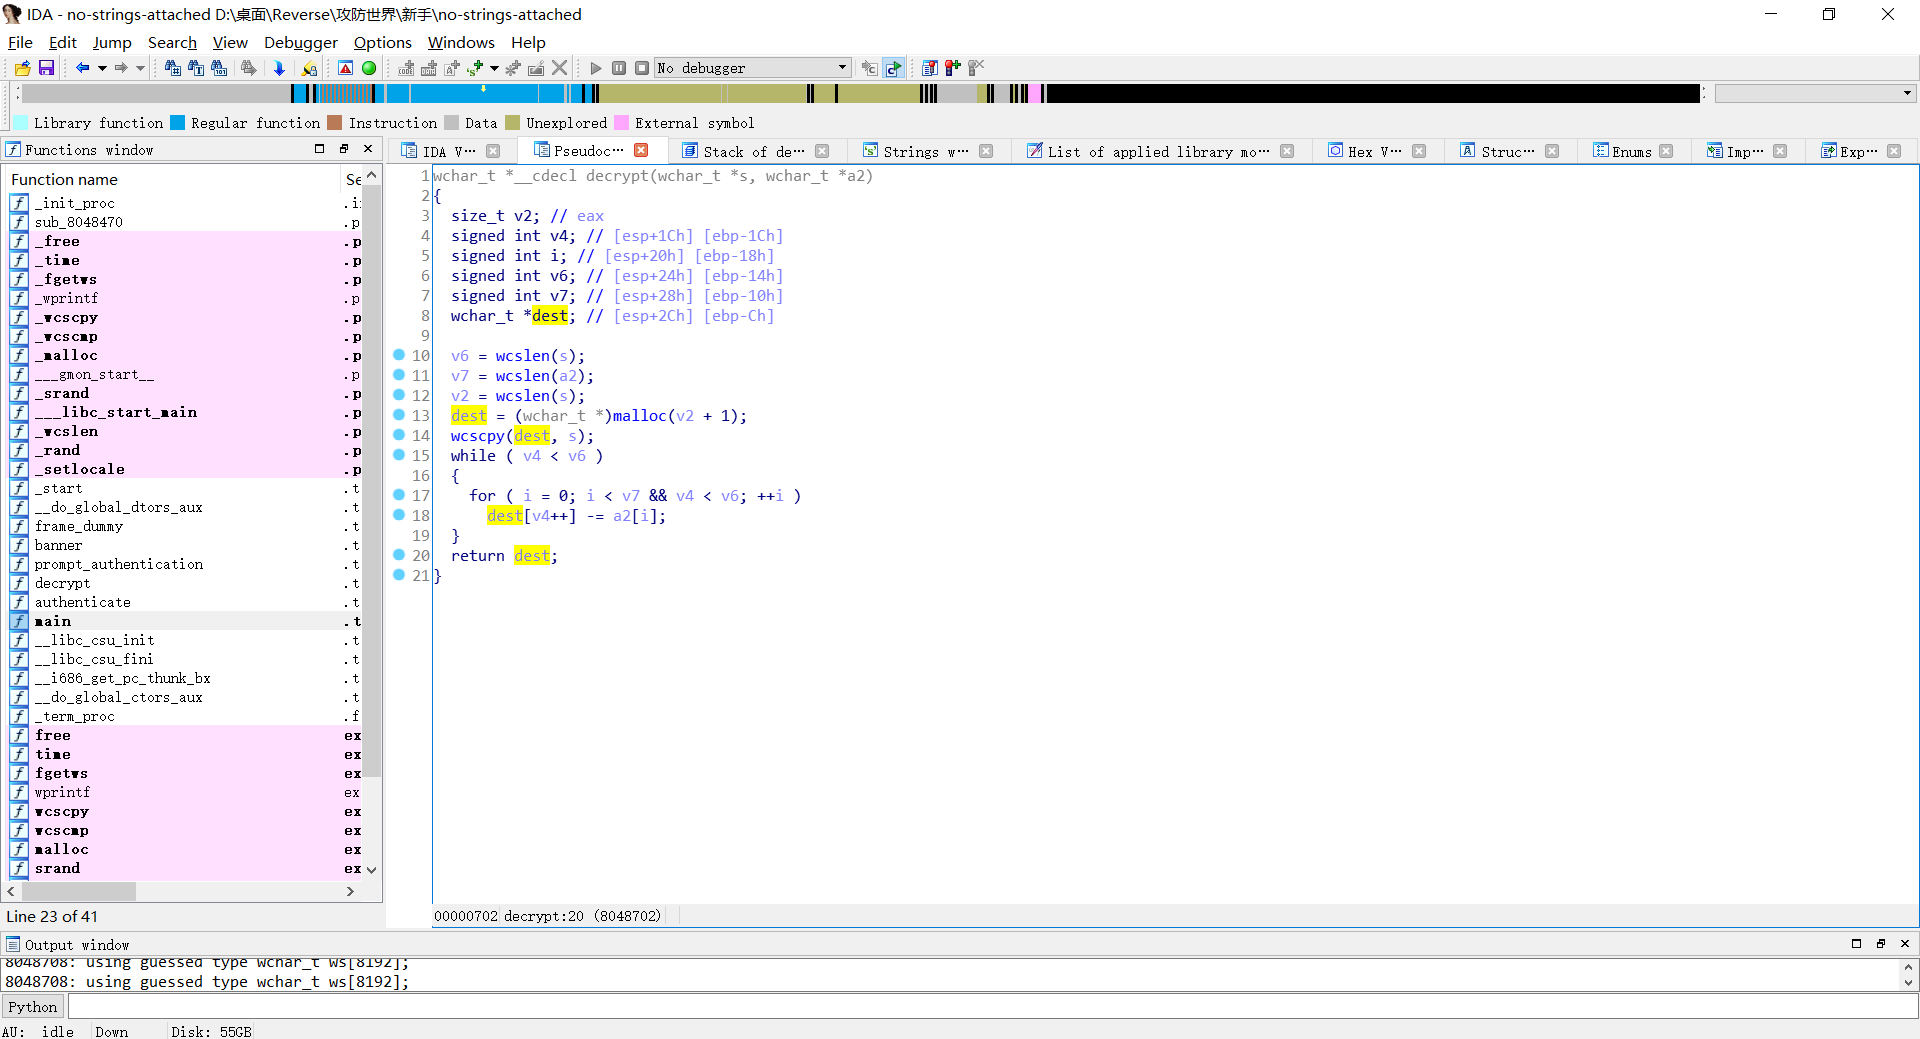Open the back-history dropdown arrow
This screenshot has height=1039, width=1920.
tap(102, 68)
